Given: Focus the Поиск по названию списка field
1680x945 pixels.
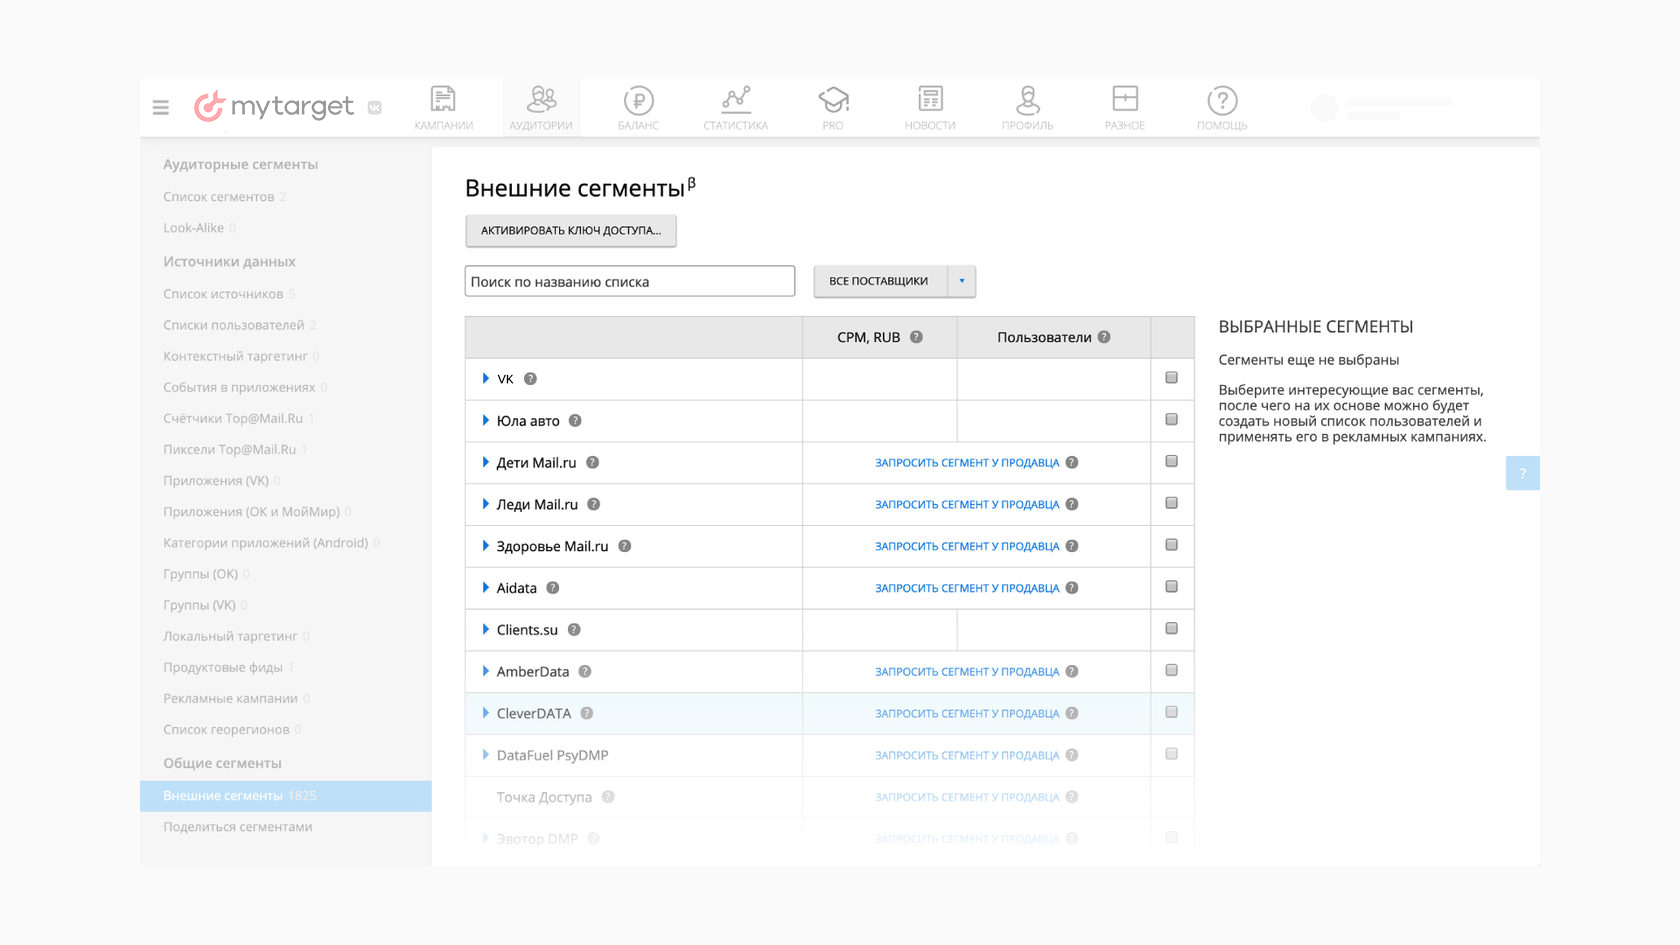Looking at the screenshot, I should (x=630, y=281).
